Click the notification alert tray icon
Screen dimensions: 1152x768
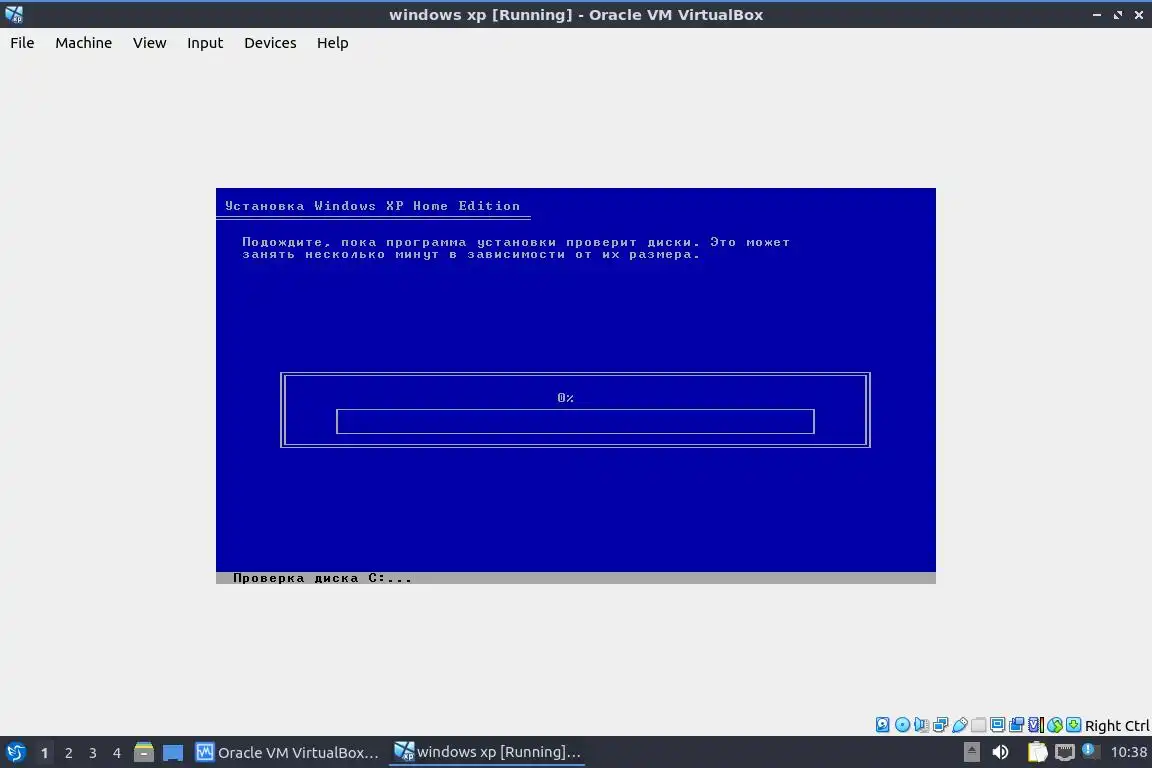[1090, 751]
